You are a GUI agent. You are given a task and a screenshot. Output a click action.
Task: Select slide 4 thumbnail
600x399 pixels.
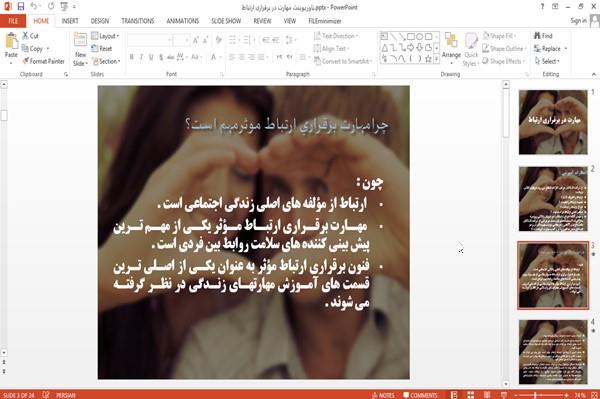point(553,352)
